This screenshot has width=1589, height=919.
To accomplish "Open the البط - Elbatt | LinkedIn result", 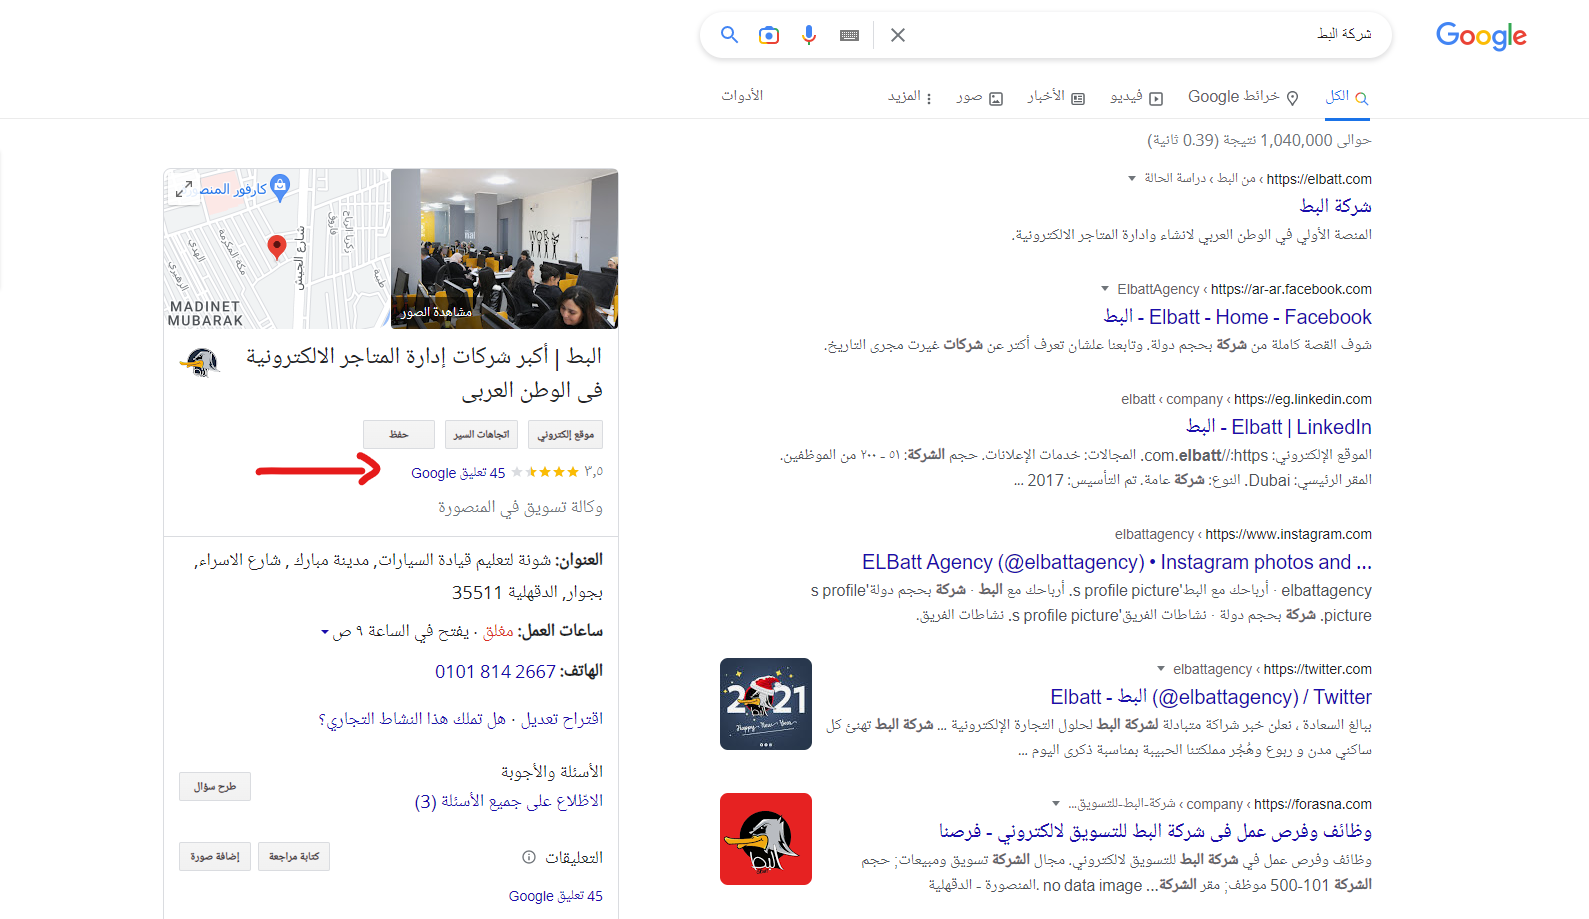I will (x=1278, y=427).
